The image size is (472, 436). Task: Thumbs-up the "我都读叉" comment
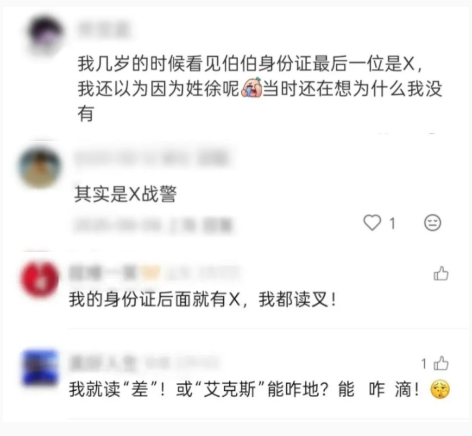pyautogui.click(x=441, y=274)
